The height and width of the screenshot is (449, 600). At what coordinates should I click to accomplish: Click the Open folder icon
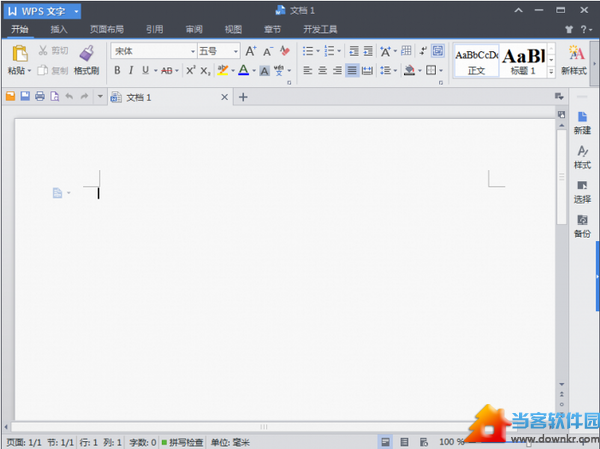click(11, 96)
